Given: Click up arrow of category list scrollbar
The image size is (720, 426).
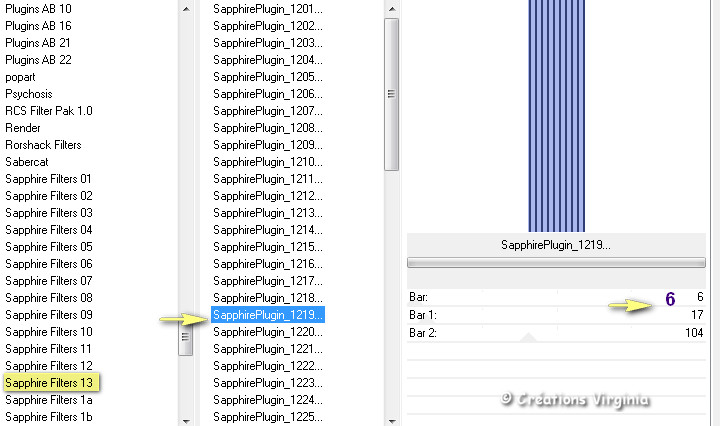Looking at the screenshot, I should 186,9.
